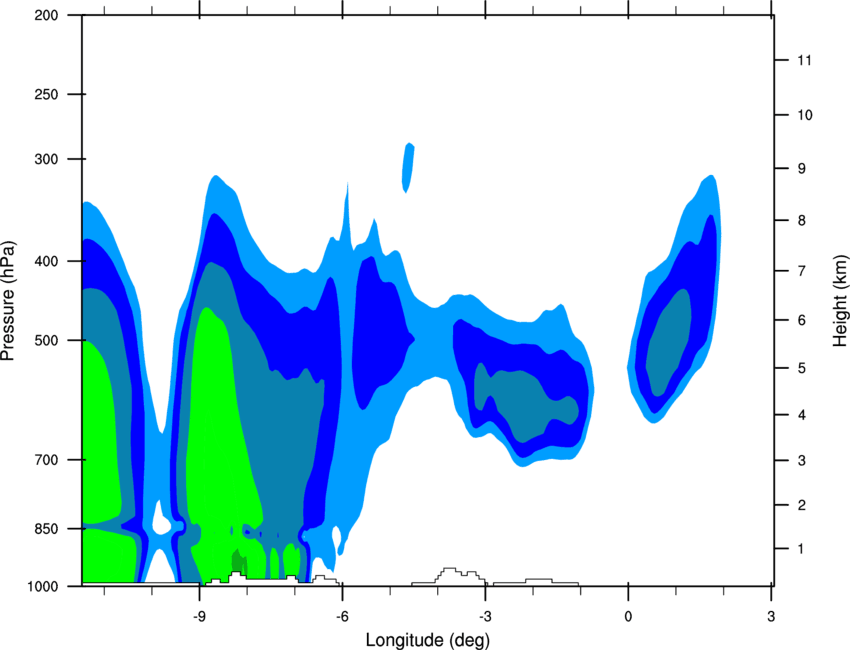
Task: Click the 'Longitude (deg)' axis title
Action: (428, 640)
